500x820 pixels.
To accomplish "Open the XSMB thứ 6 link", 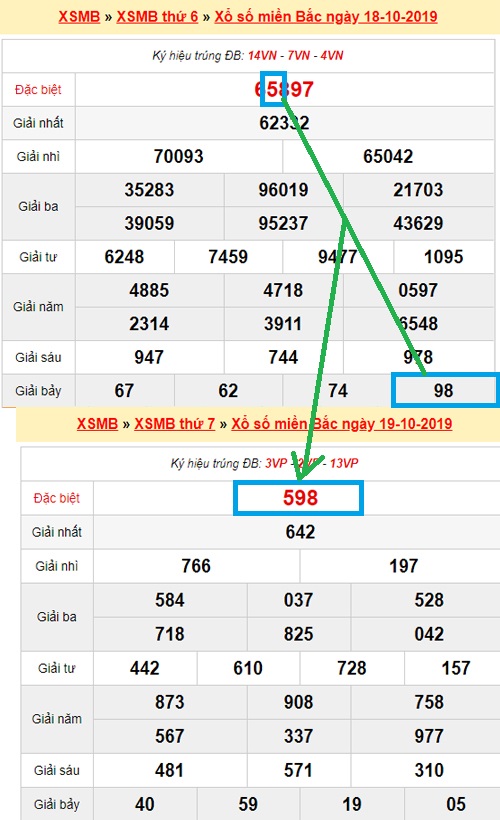I will click(x=157, y=17).
